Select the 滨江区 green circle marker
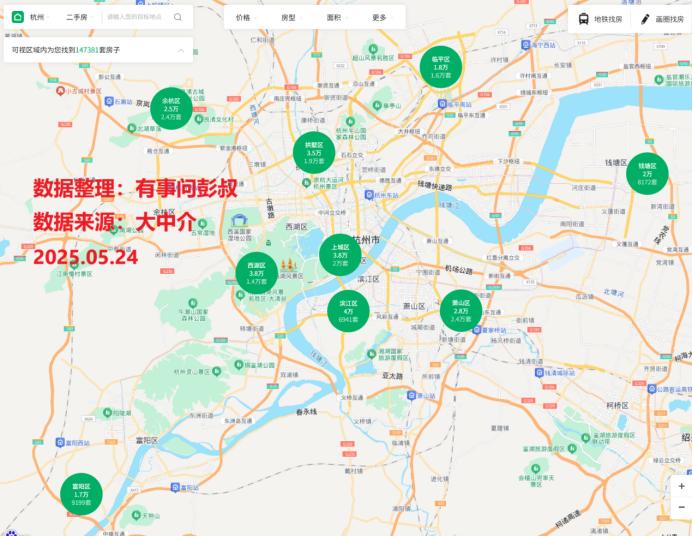 click(x=348, y=311)
